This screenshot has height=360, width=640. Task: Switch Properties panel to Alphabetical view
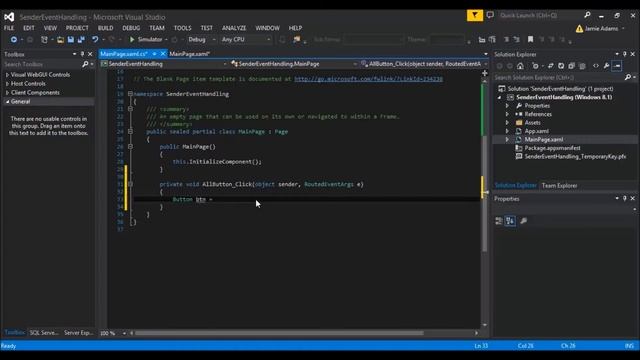(x=510, y=221)
